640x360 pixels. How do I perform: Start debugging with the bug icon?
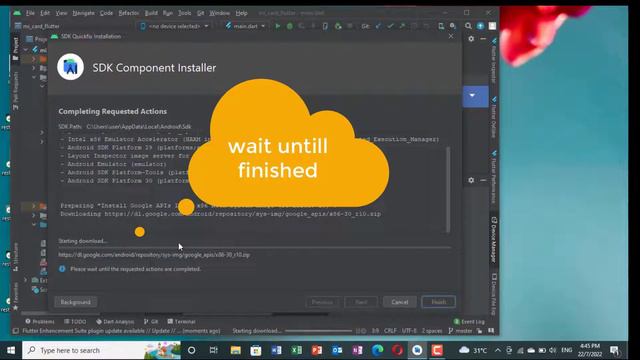pyautogui.click(x=289, y=26)
